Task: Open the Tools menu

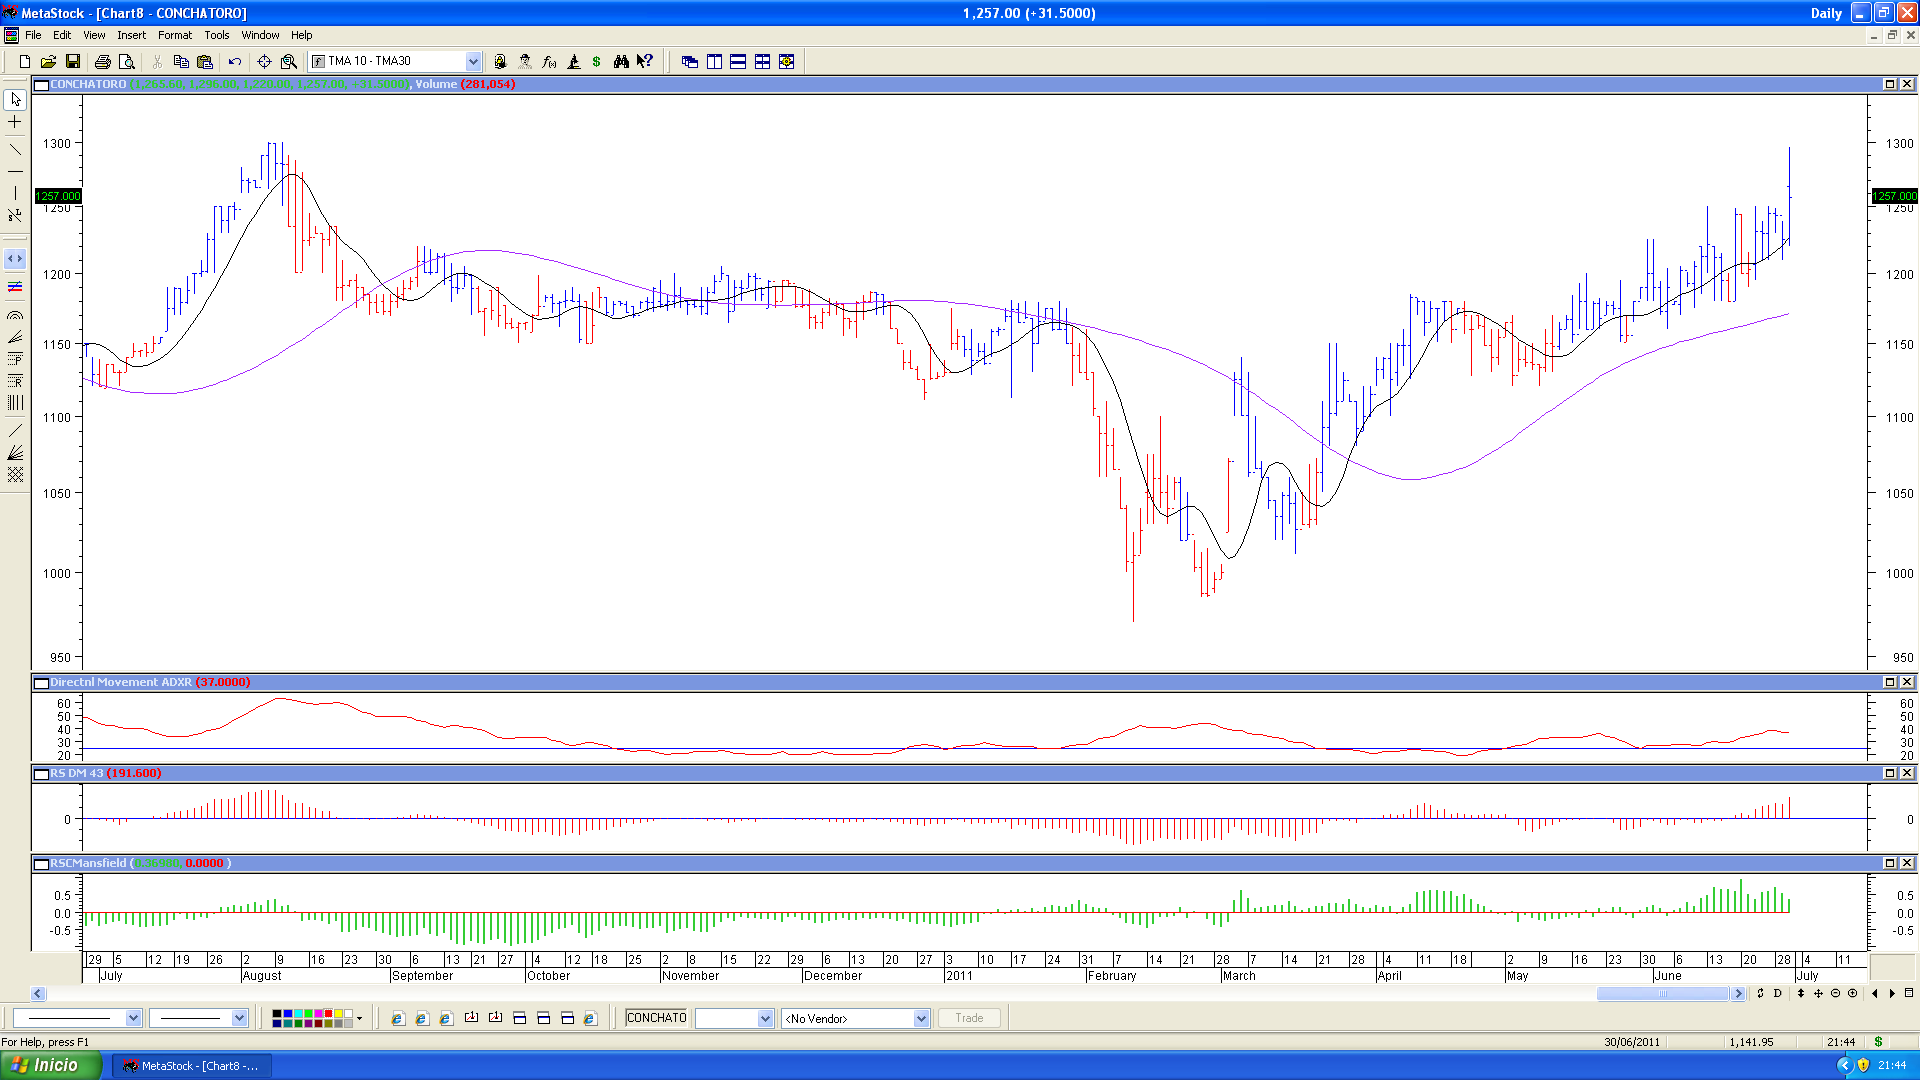Action: (x=216, y=35)
